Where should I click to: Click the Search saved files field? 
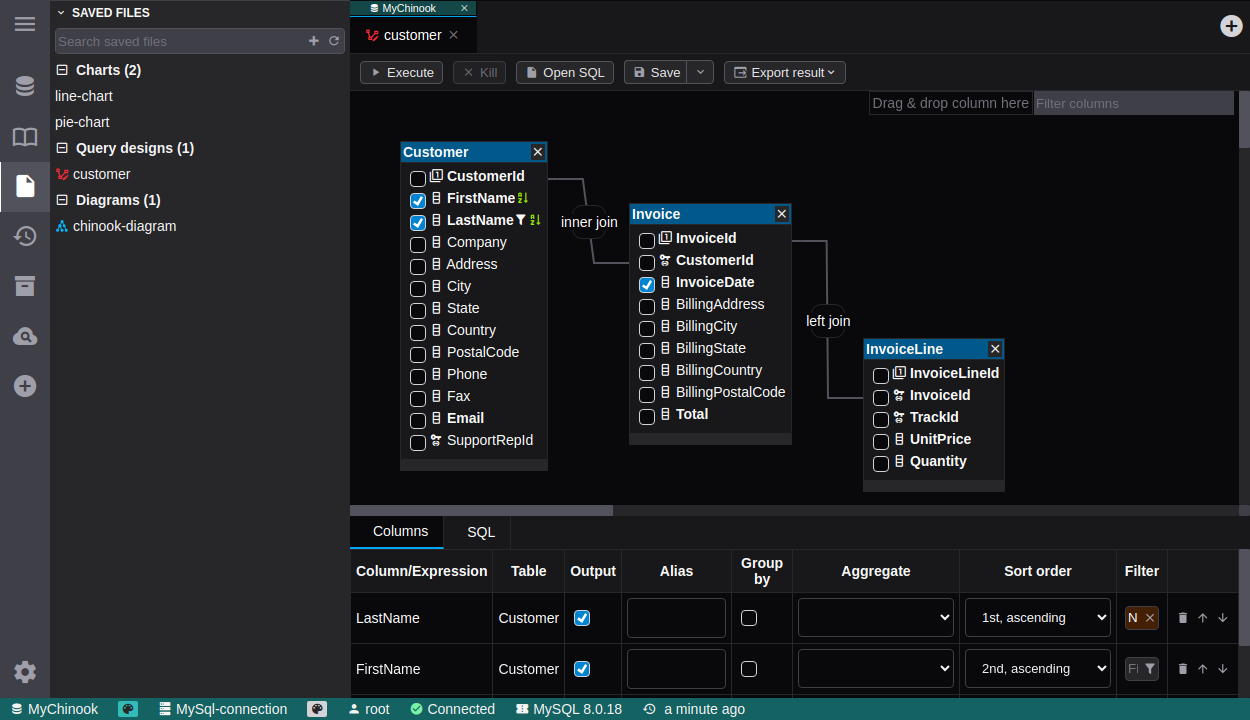click(x=180, y=41)
